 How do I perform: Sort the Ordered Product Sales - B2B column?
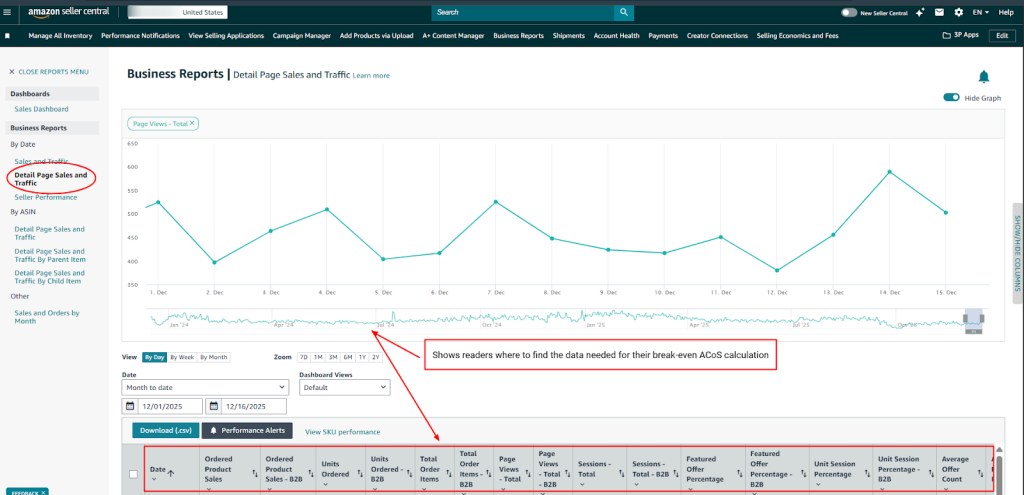pyautogui.click(x=310, y=474)
